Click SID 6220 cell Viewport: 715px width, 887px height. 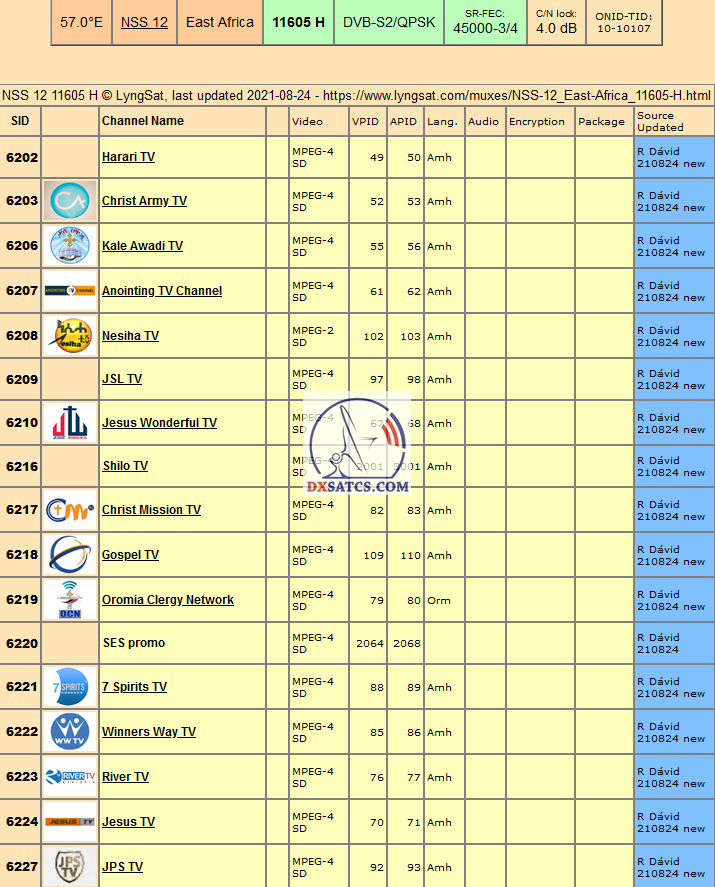[x=20, y=643]
